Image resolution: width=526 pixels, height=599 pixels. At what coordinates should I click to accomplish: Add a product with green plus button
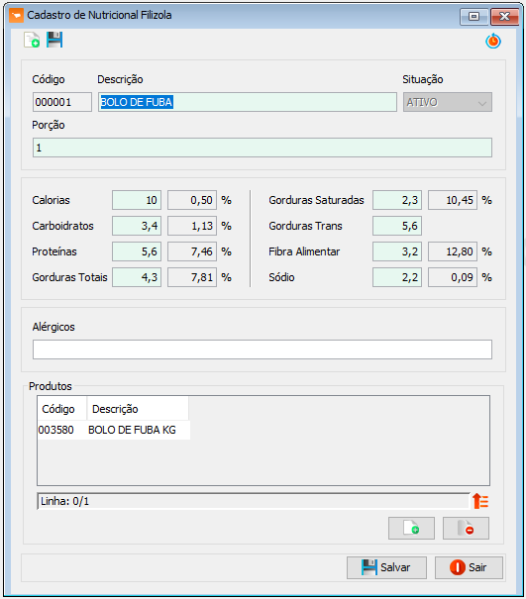tap(411, 528)
